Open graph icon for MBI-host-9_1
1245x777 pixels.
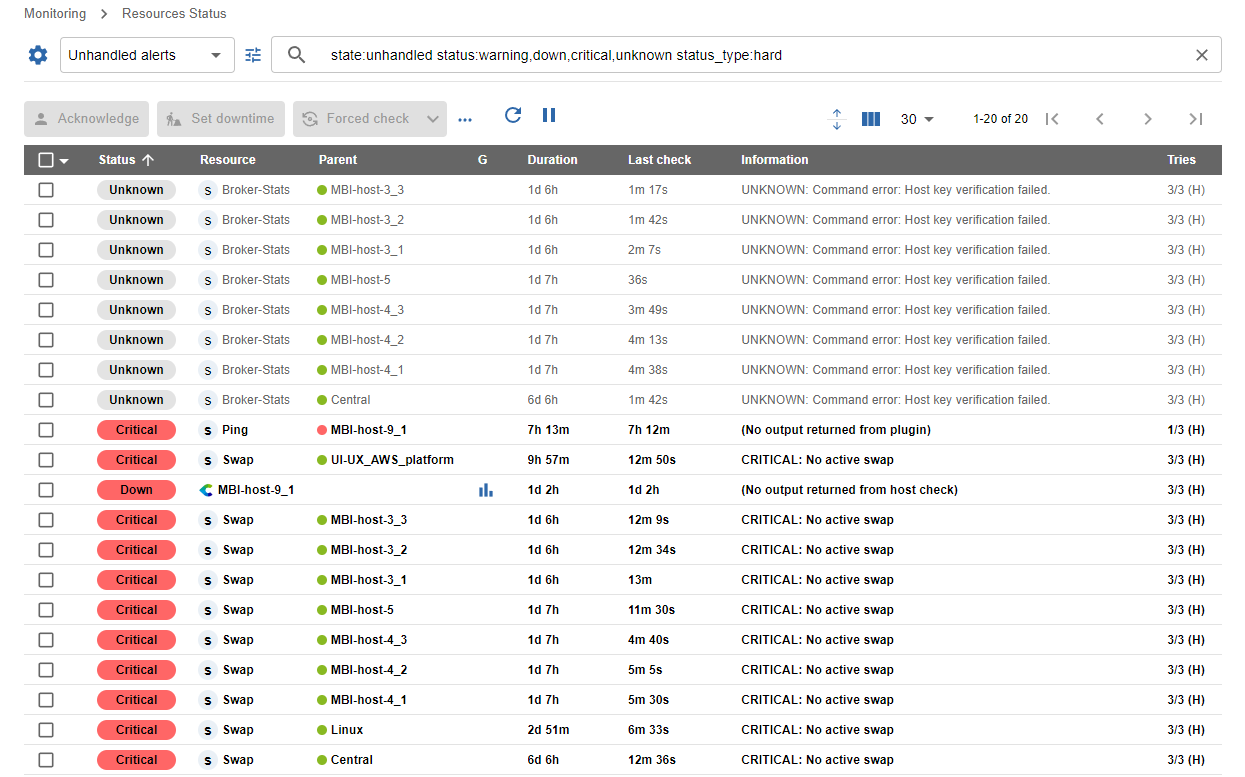tap(486, 490)
